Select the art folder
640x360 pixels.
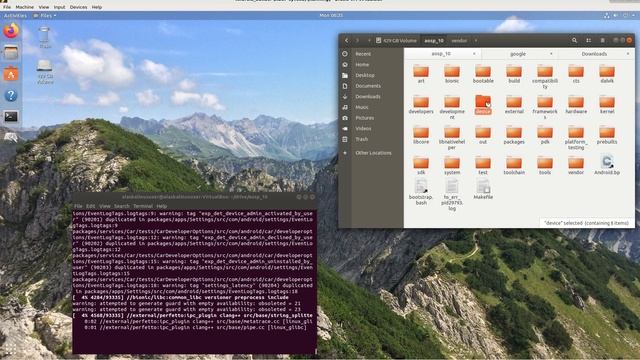(x=421, y=74)
